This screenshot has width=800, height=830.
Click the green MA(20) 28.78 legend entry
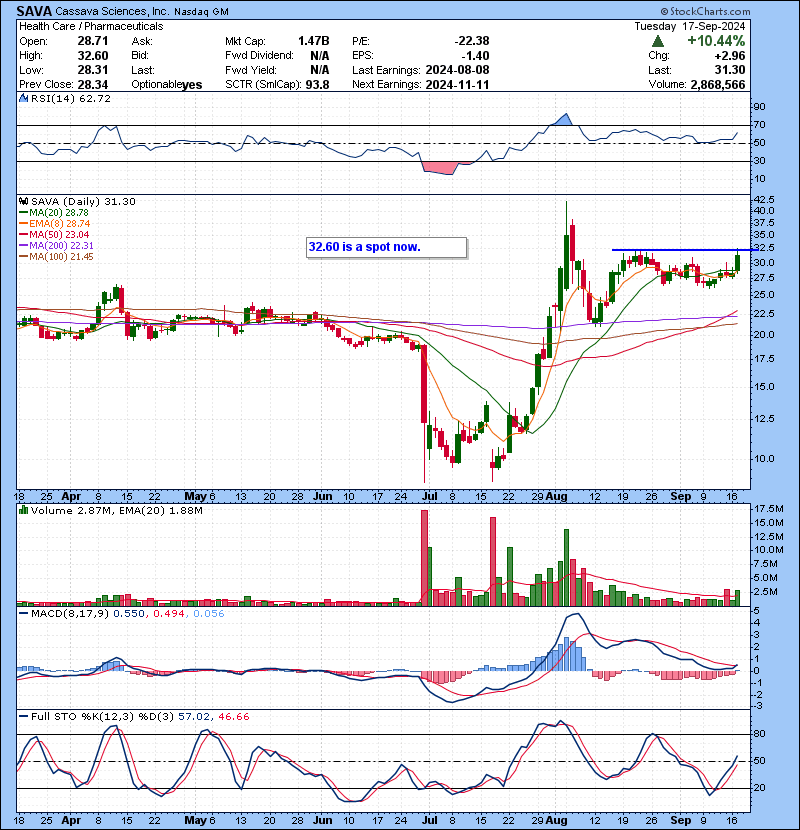click(55, 212)
